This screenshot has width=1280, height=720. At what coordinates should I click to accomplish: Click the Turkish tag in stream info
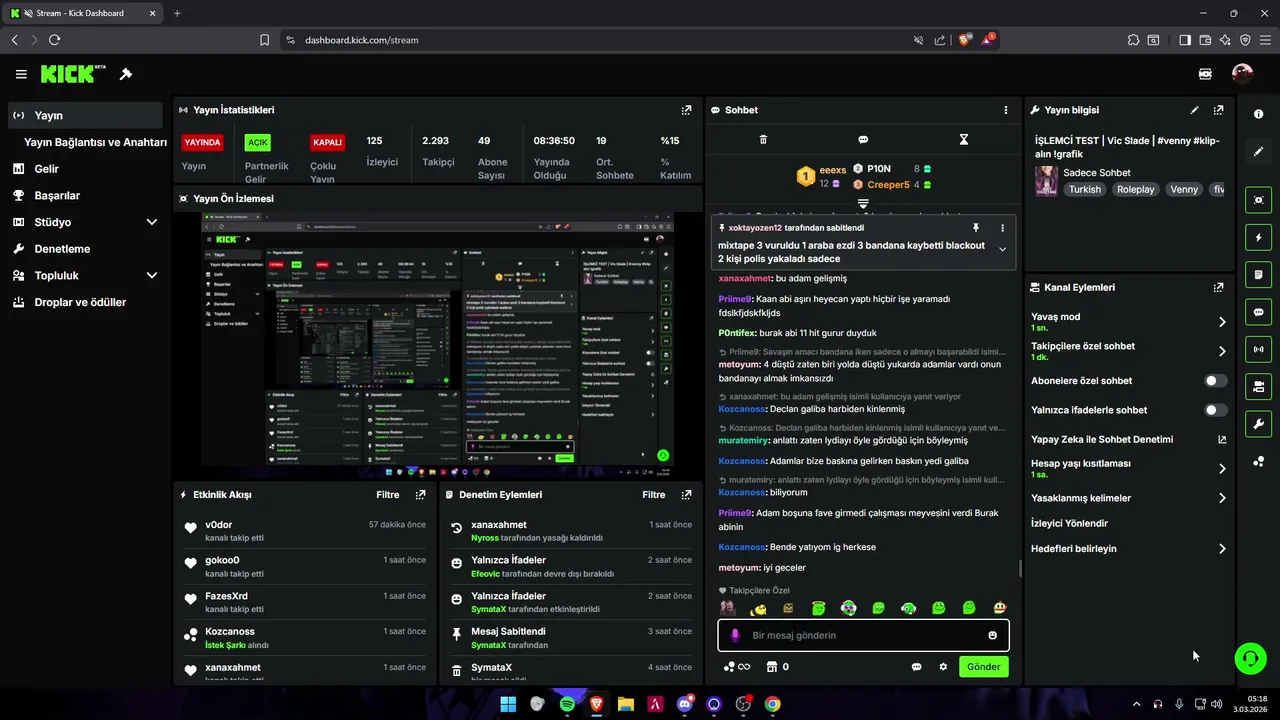pyautogui.click(x=1084, y=189)
